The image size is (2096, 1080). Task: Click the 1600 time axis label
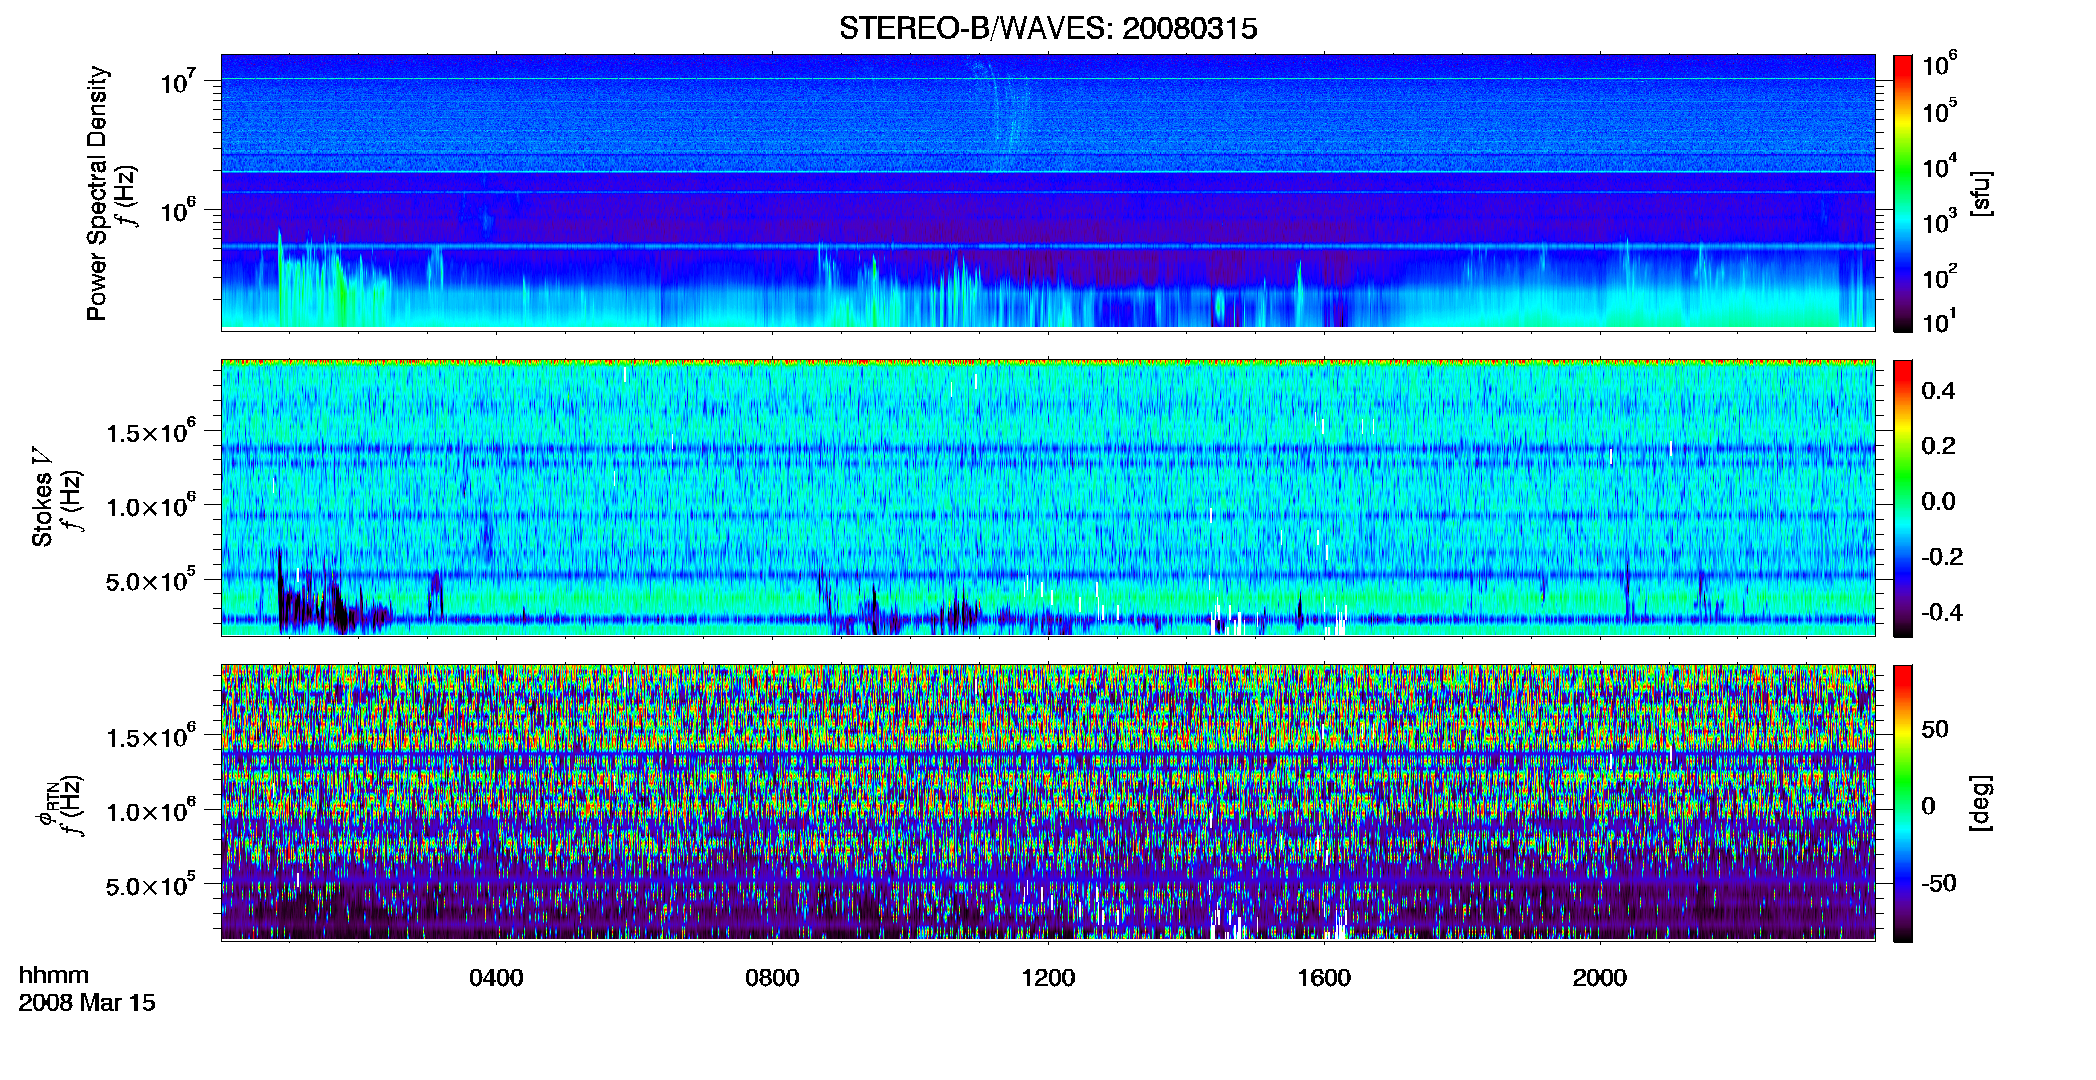(1324, 977)
